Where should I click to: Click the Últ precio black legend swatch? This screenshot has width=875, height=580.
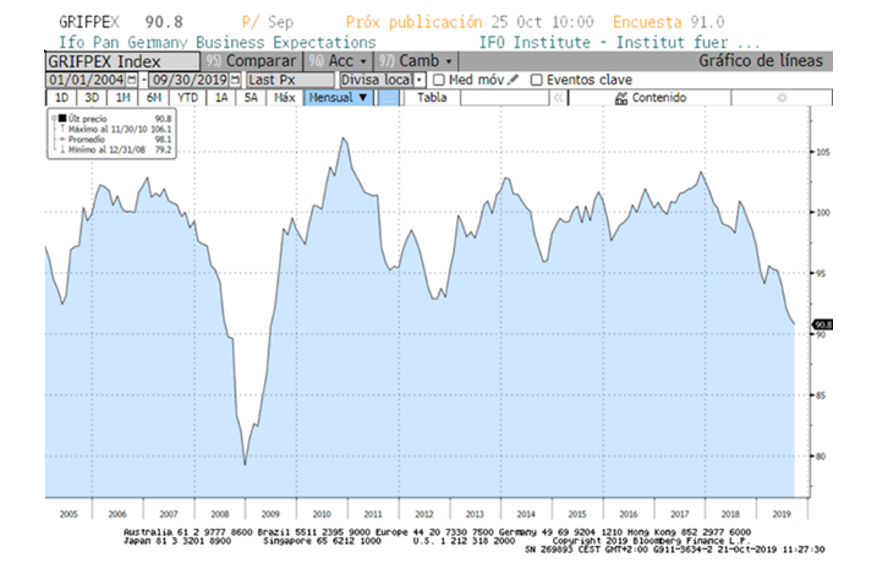pyautogui.click(x=62, y=118)
